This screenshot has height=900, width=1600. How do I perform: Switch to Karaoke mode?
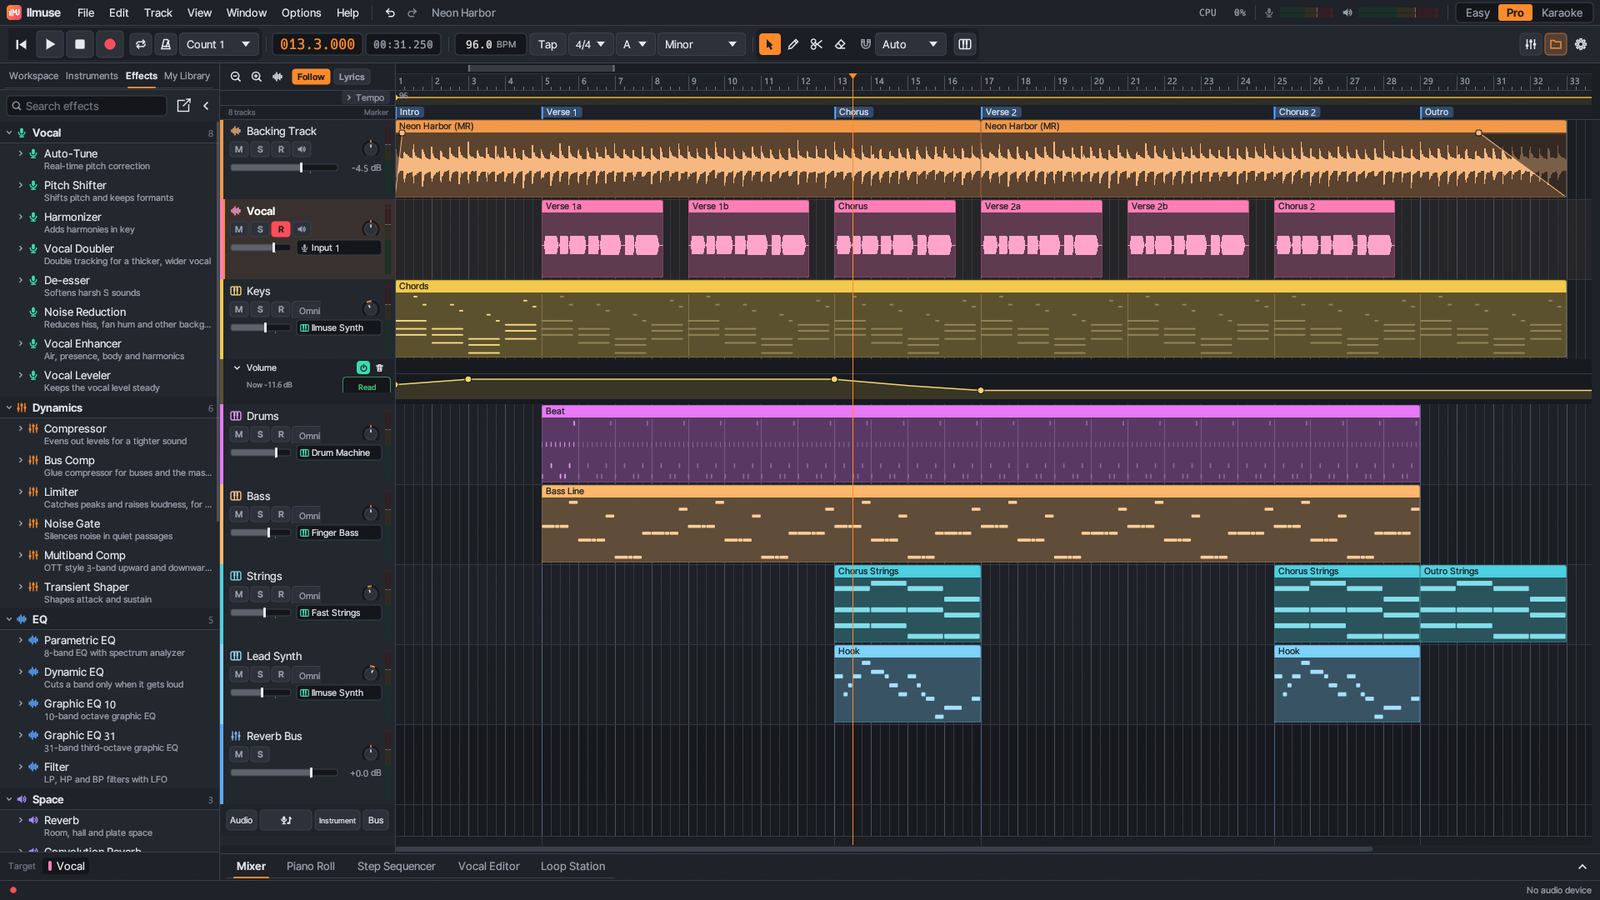tap(1562, 13)
